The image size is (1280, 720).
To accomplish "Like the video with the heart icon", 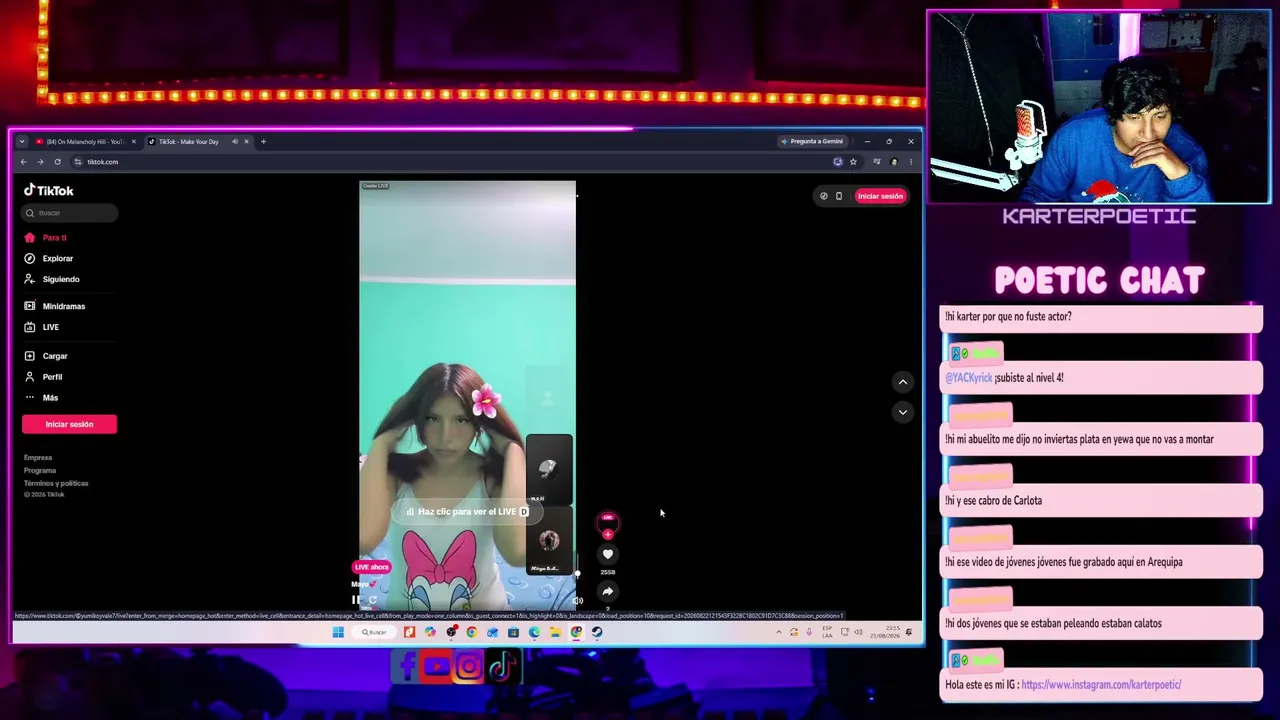I will point(607,555).
